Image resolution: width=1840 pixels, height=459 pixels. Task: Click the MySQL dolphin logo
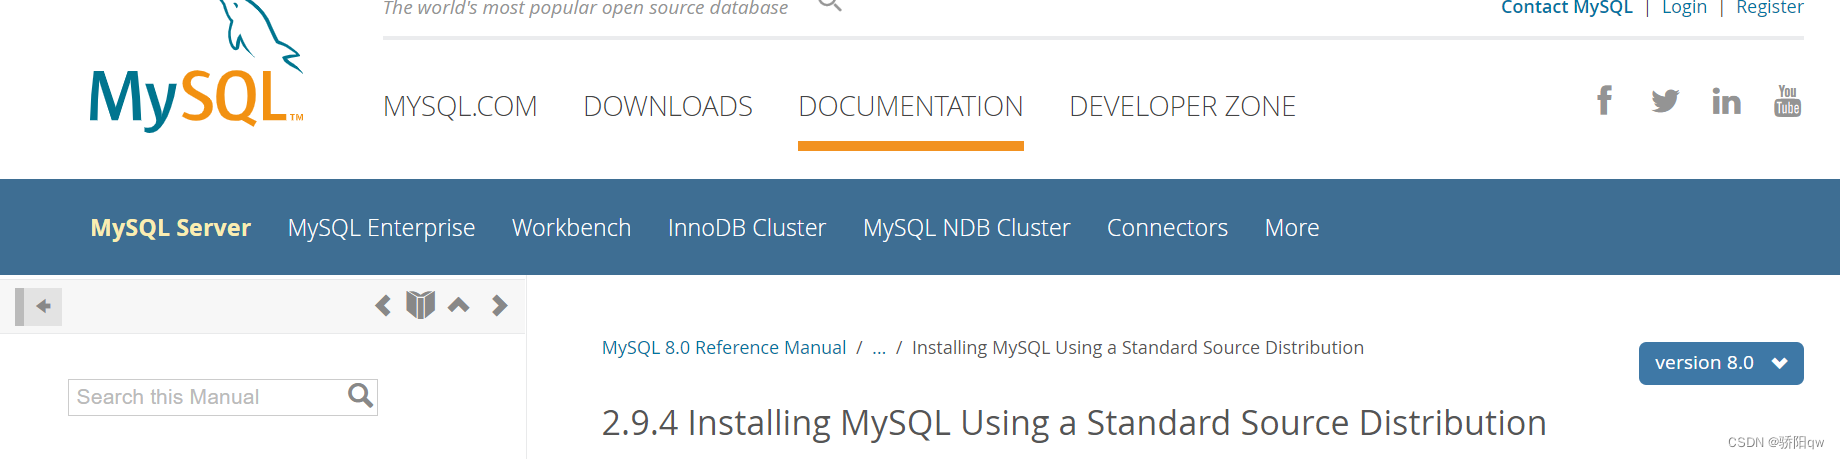pyautogui.click(x=196, y=67)
